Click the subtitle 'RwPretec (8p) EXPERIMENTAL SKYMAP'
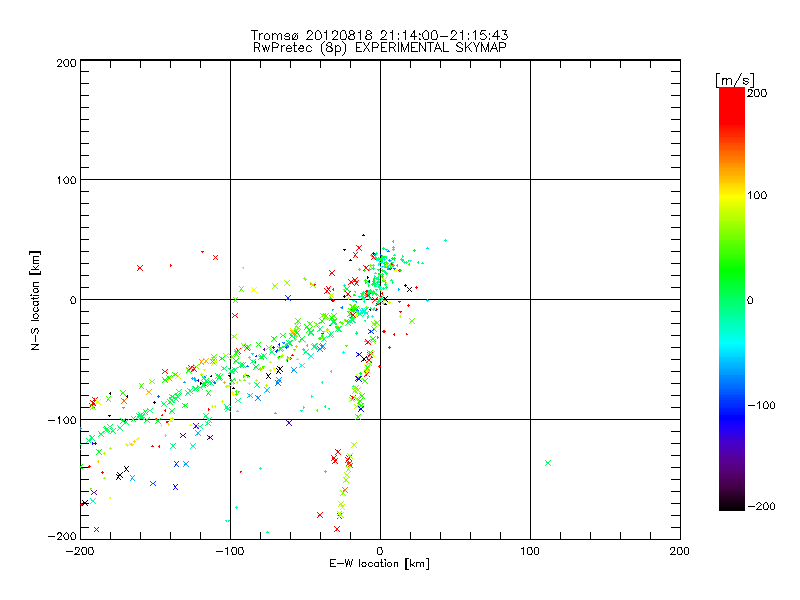 coord(380,48)
